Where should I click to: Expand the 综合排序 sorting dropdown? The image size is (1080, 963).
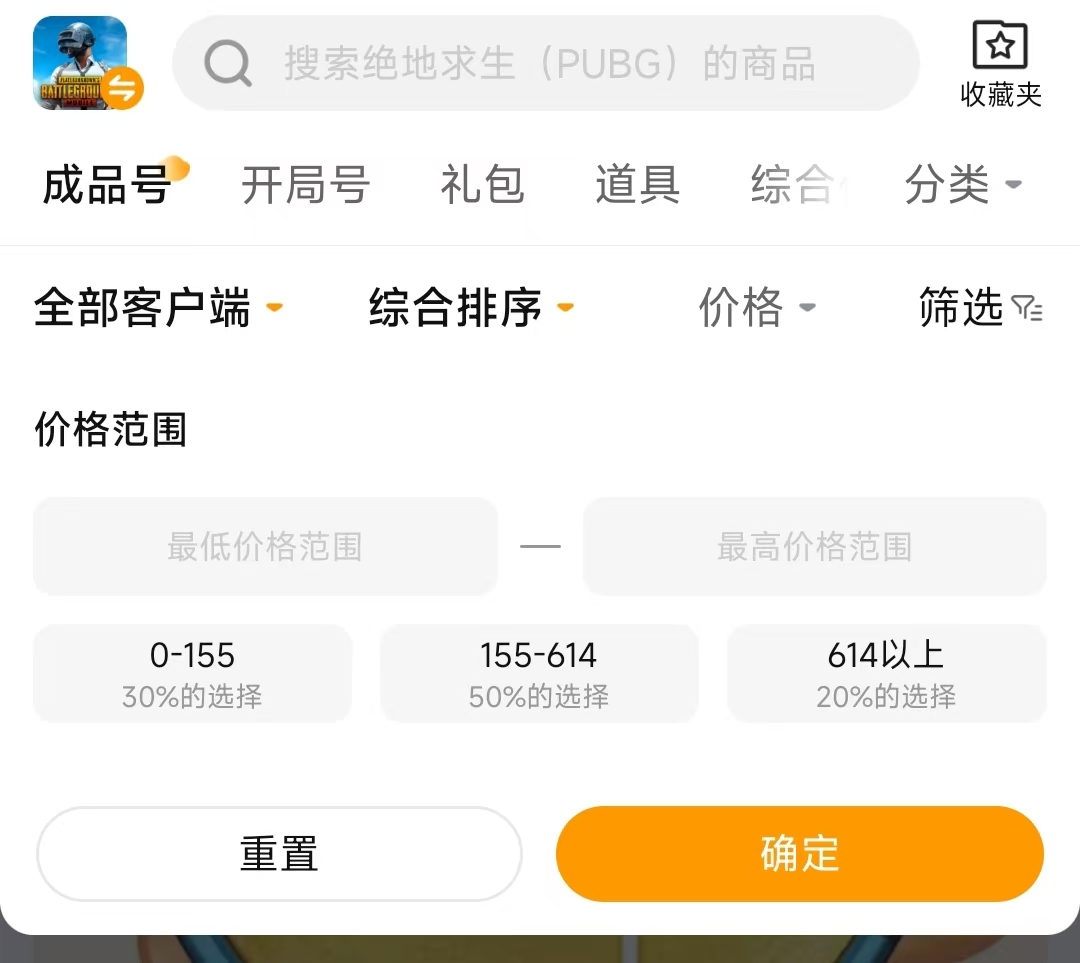point(471,307)
